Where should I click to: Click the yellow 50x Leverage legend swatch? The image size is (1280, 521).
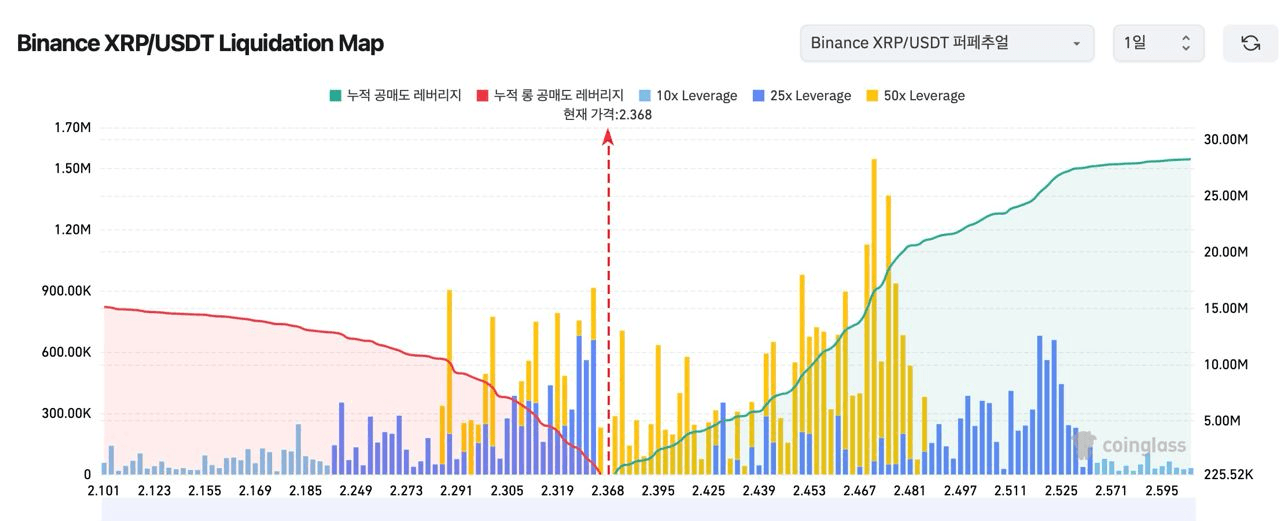tap(872, 96)
